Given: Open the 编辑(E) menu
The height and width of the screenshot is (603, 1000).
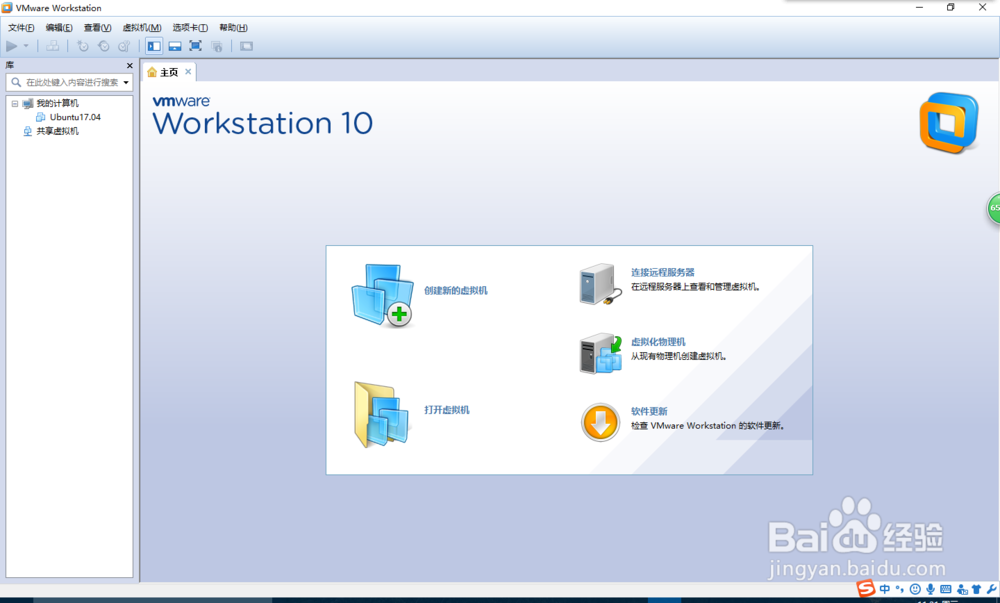Looking at the screenshot, I should tap(59, 27).
